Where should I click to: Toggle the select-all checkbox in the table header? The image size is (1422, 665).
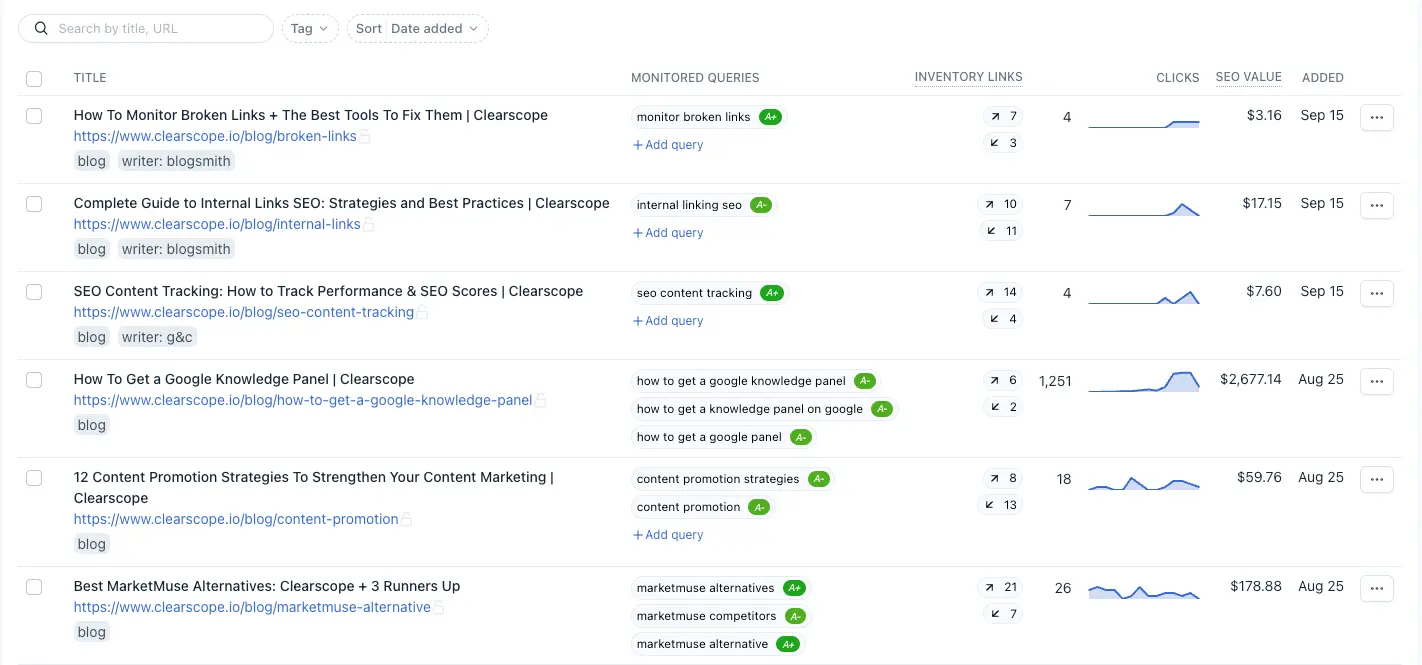34,78
